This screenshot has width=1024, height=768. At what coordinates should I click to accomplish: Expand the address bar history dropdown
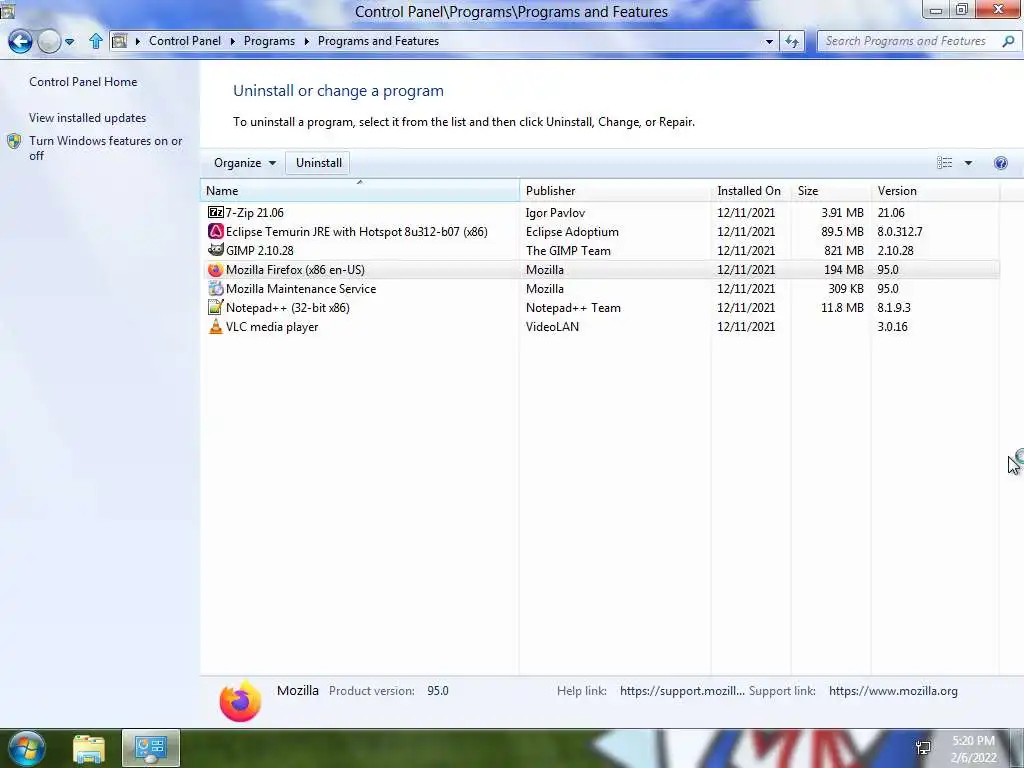point(769,41)
